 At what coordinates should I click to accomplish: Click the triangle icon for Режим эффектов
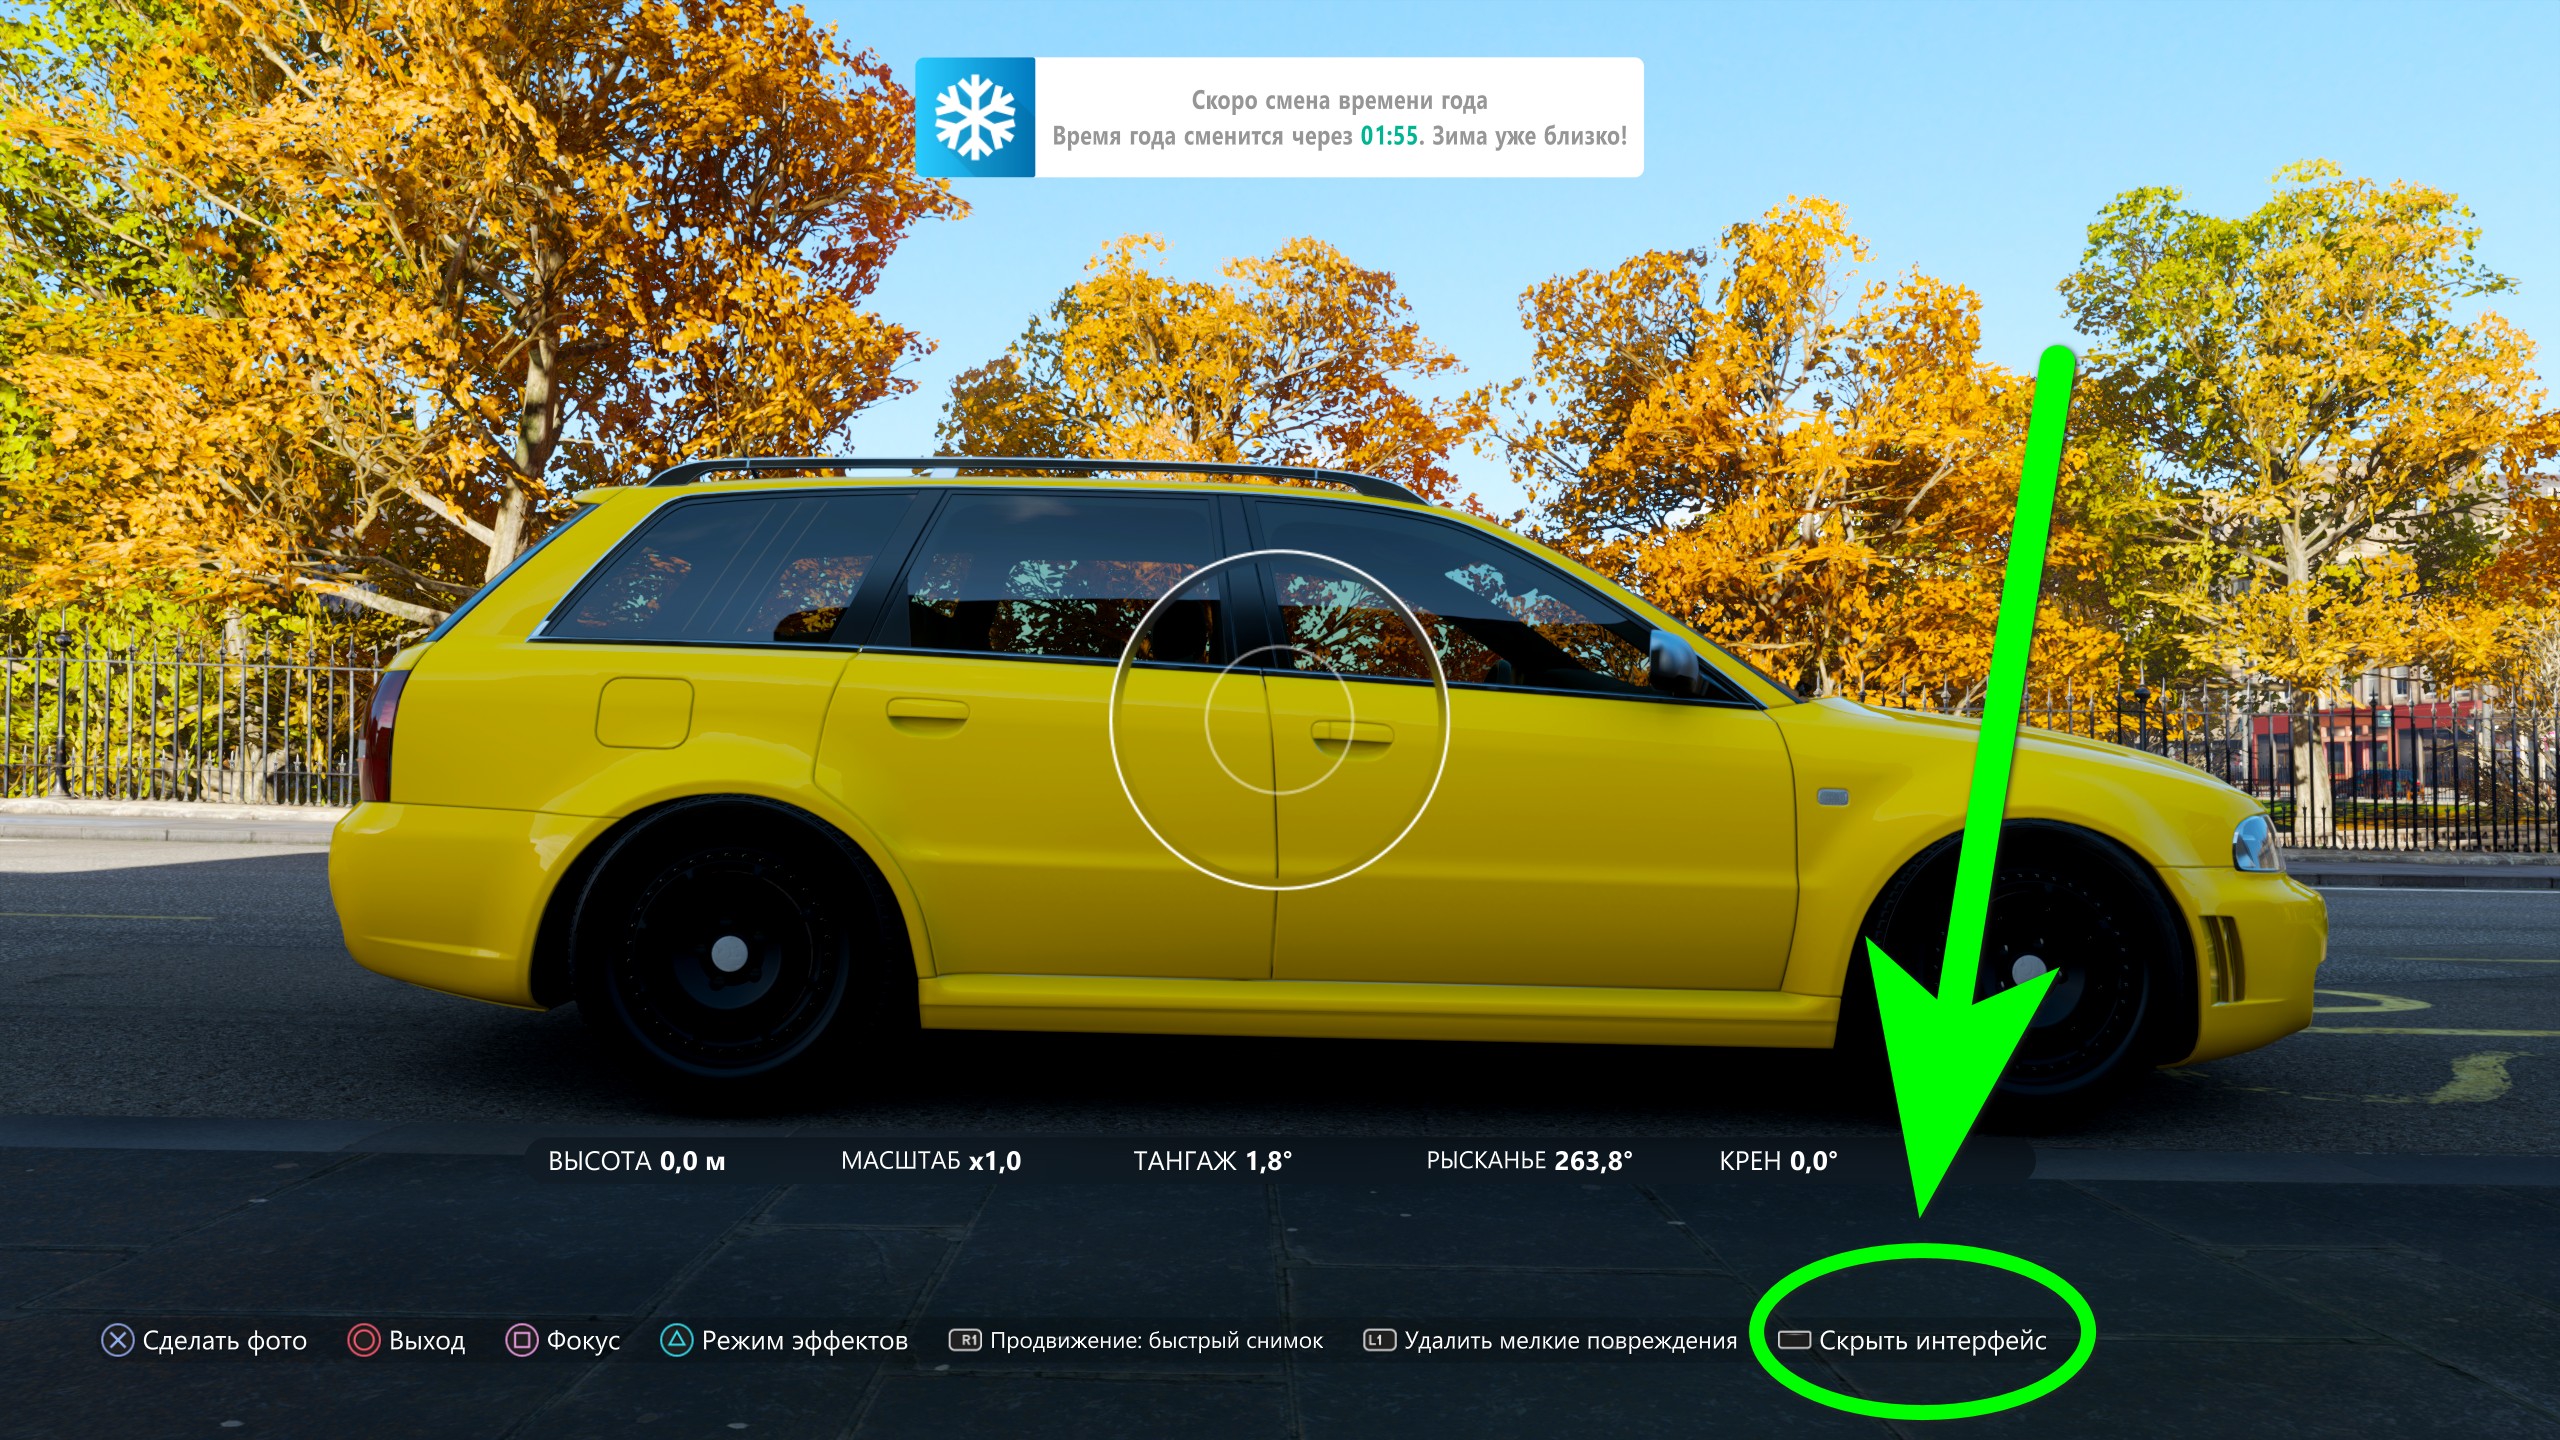tap(676, 1341)
